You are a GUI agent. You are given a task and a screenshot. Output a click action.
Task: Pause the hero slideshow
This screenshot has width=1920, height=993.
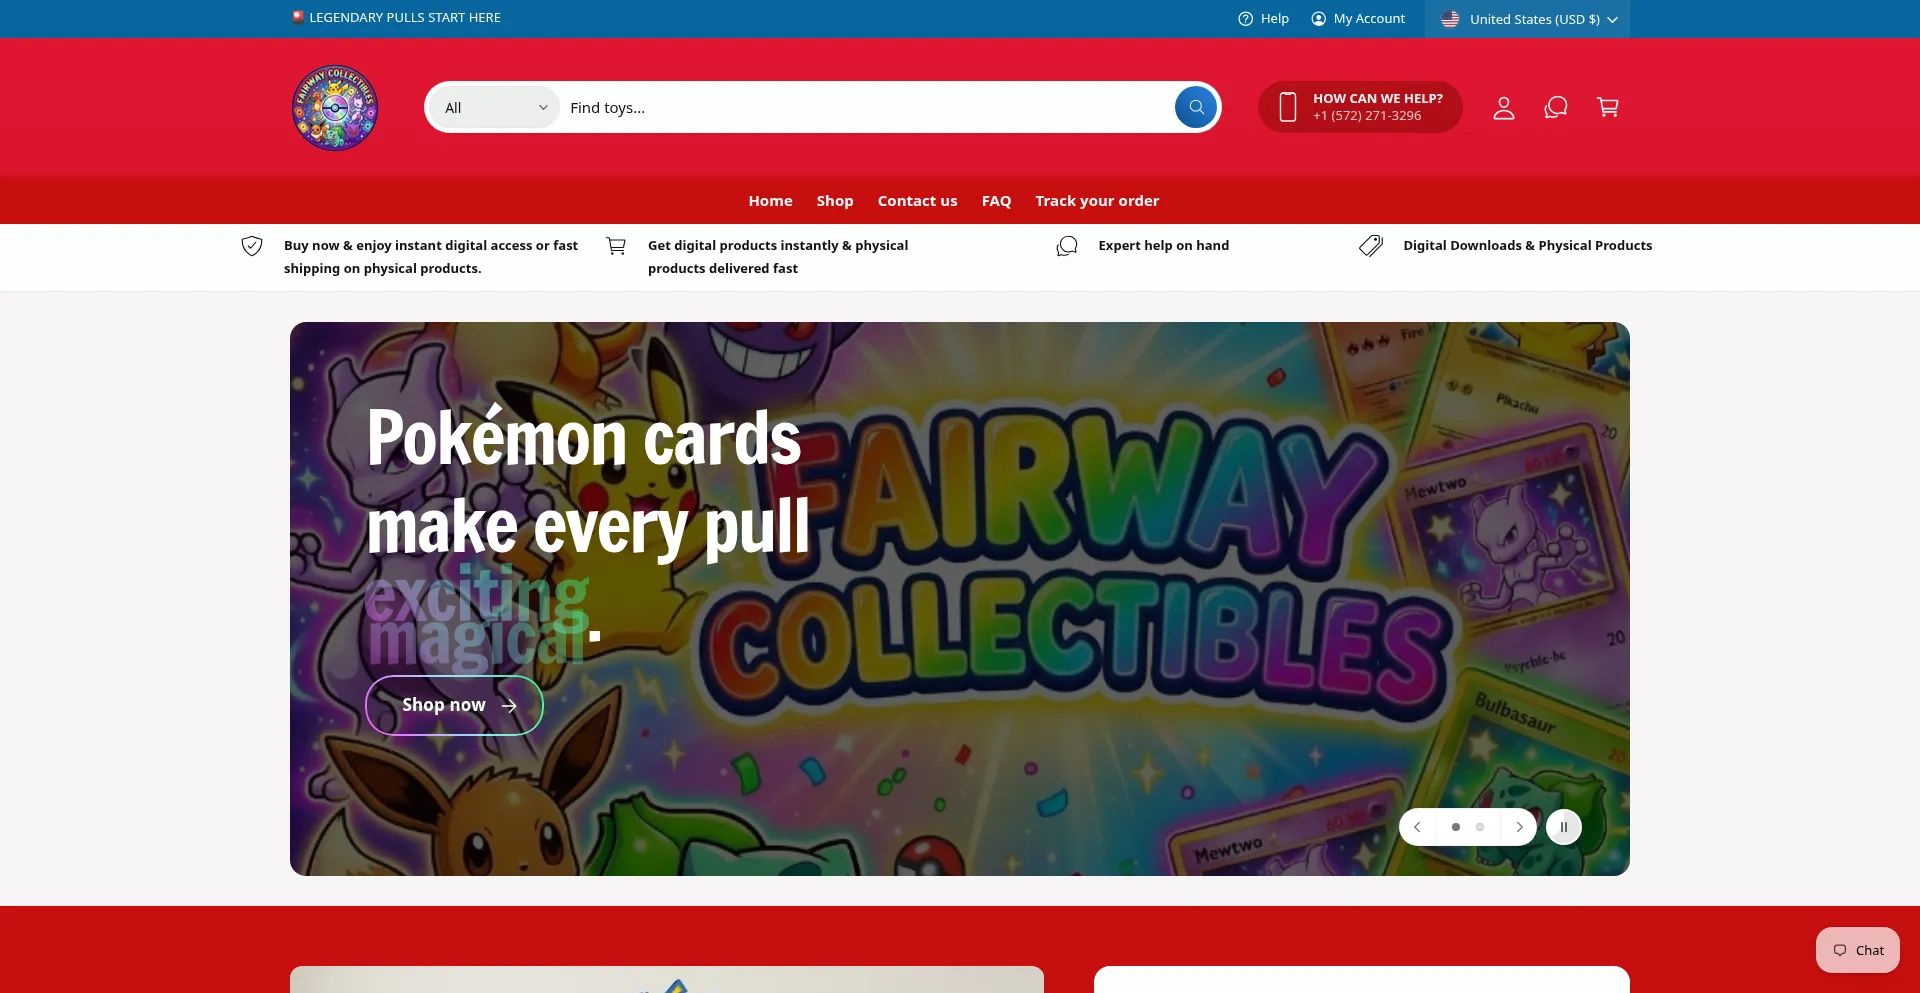(1564, 827)
